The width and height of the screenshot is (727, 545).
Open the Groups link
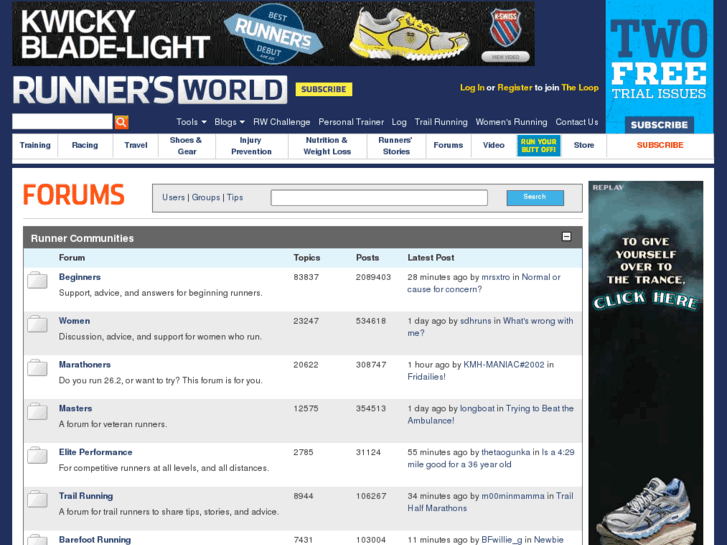pos(206,198)
